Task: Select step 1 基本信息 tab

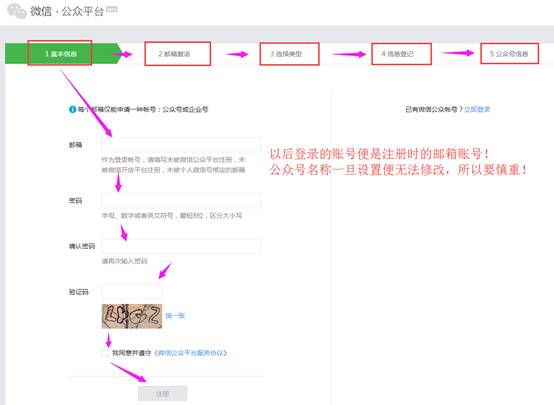Action: pyautogui.click(x=61, y=54)
